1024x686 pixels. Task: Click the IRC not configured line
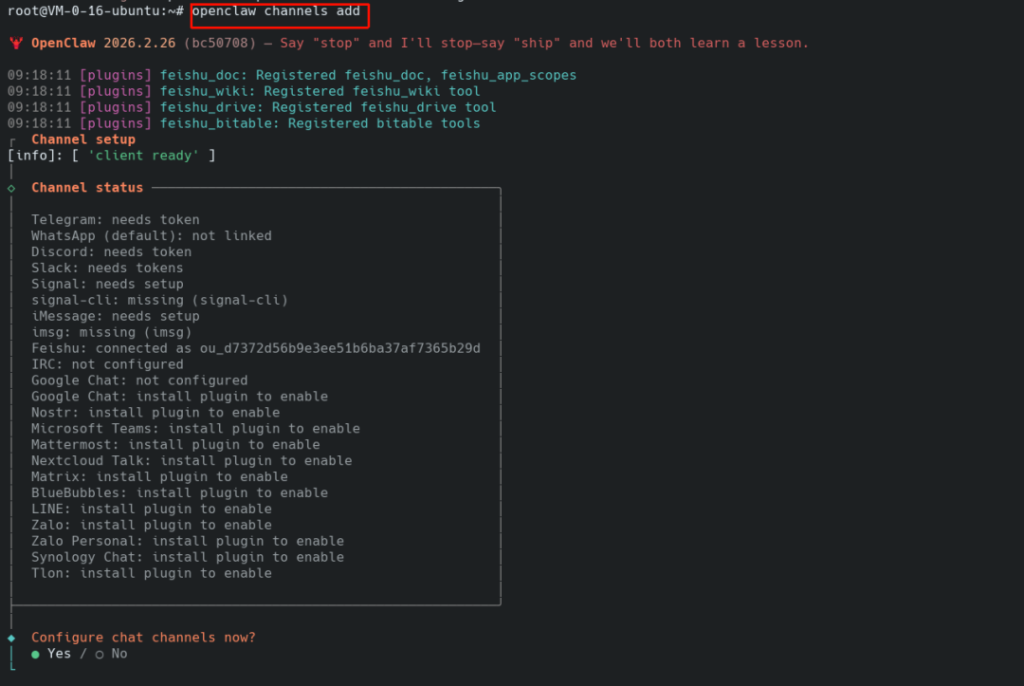pyautogui.click(x=107, y=364)
